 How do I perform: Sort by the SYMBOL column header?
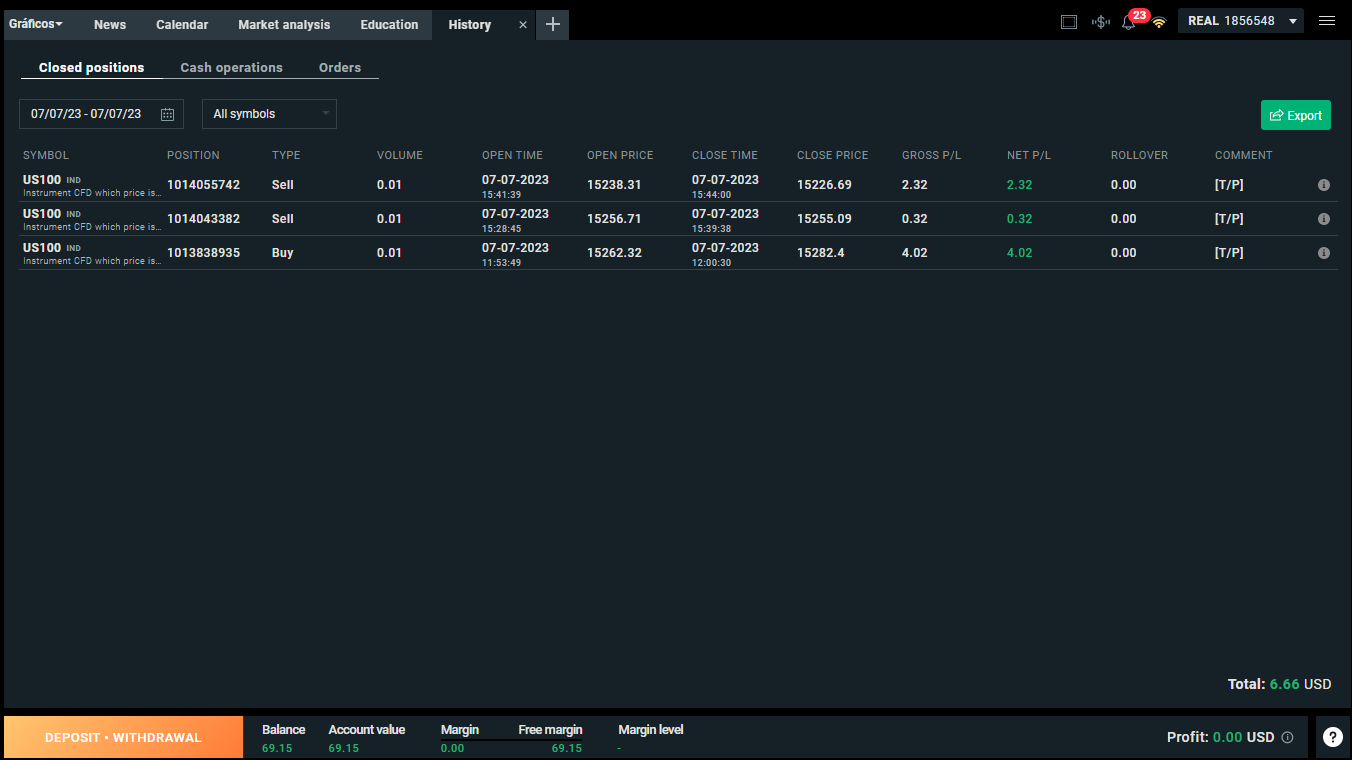point(46,155)
